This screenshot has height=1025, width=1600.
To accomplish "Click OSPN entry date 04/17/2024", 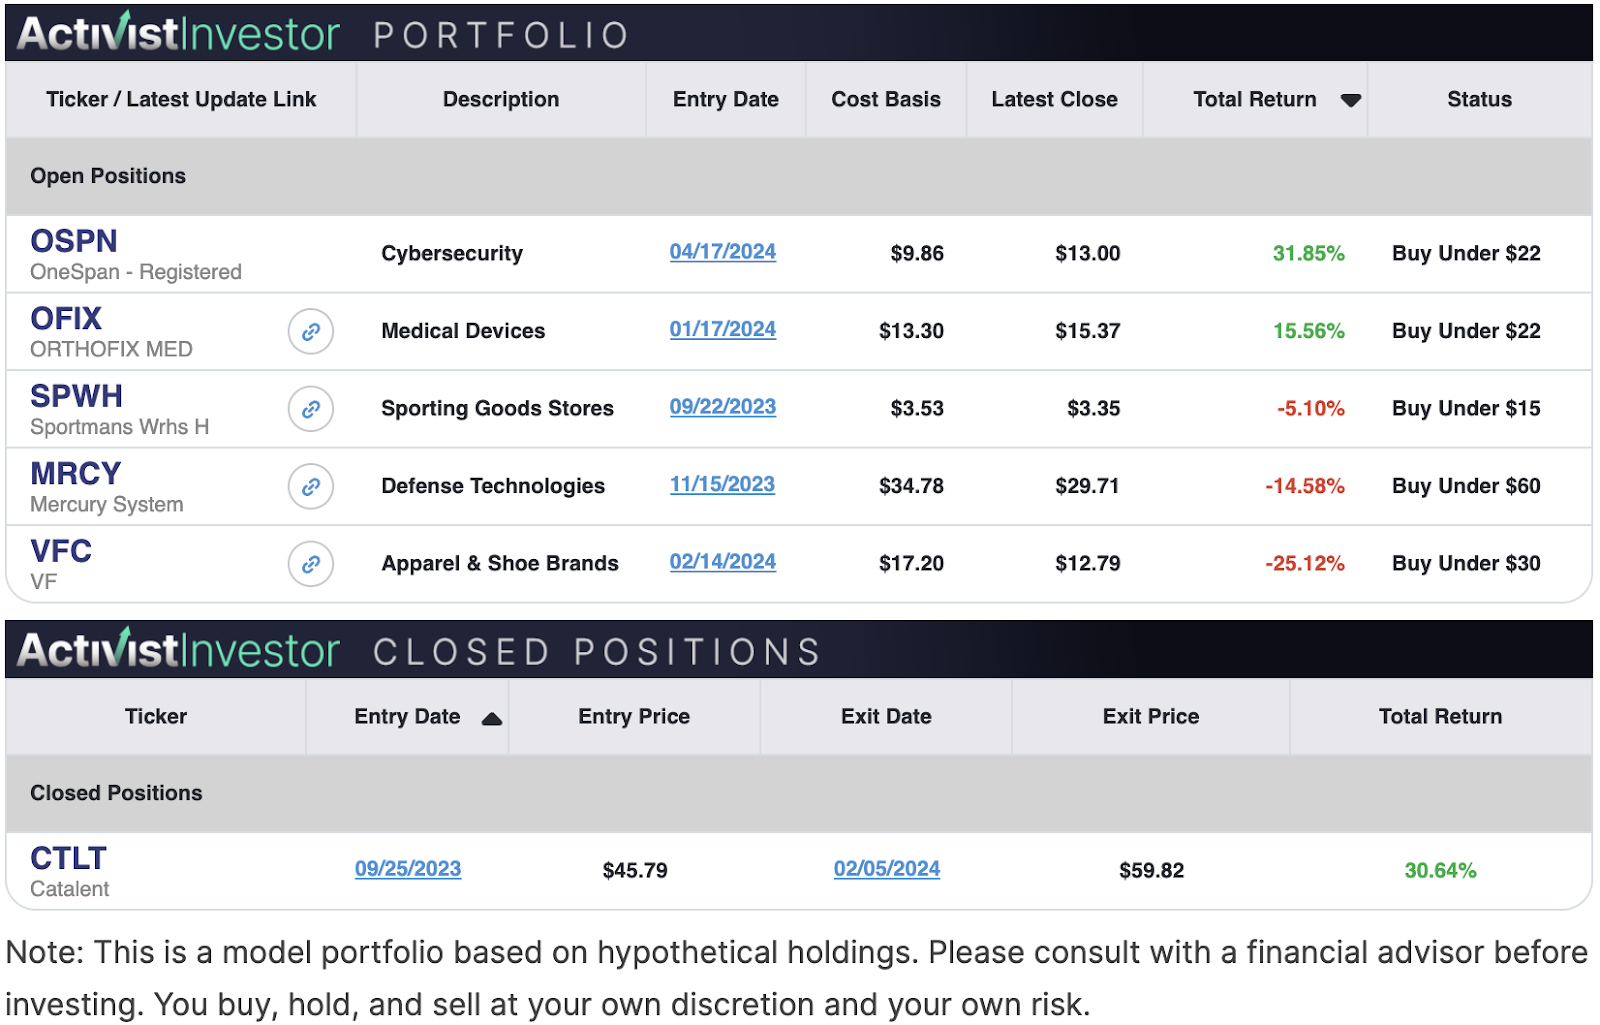I will [x=722, y=252].
